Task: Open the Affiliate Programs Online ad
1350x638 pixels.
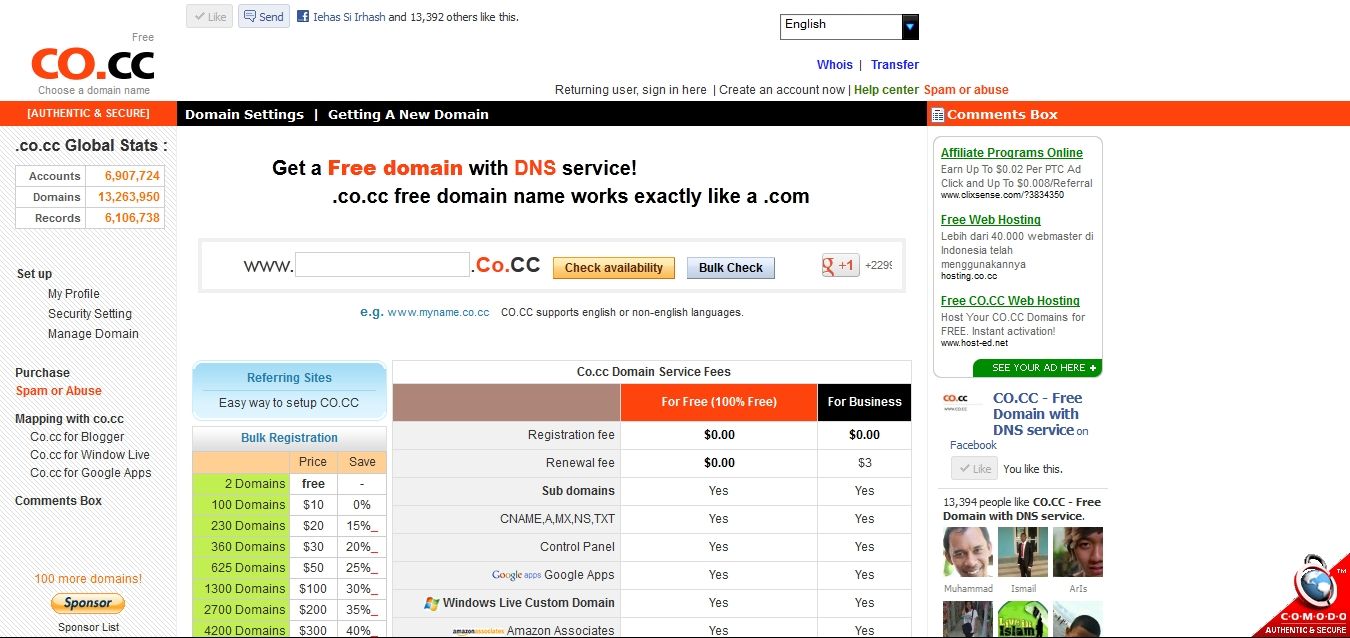Action: tap(1012, 153)
